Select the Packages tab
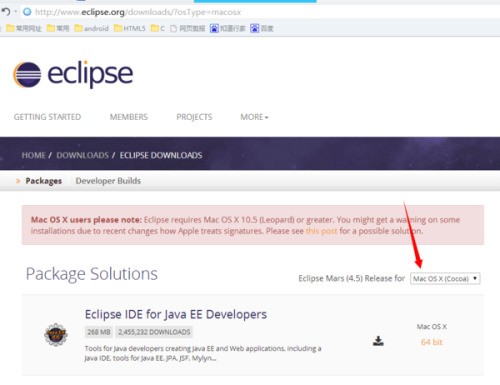Image resolution: width=500 pixels, height=385 pixels. pyautogui.click(x=43, y=181)
